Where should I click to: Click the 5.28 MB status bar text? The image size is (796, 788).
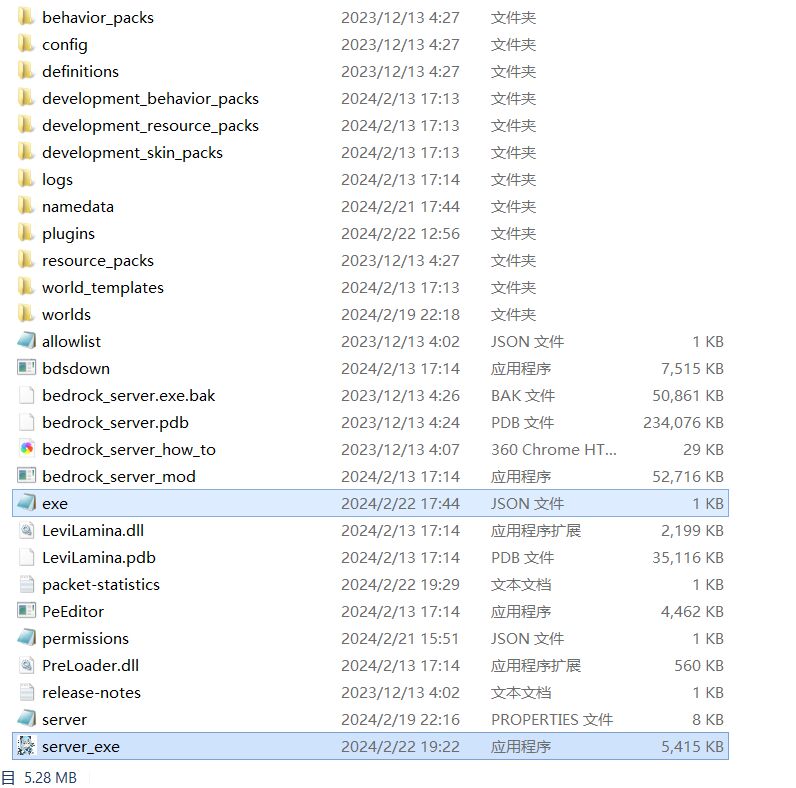point(50,777)
